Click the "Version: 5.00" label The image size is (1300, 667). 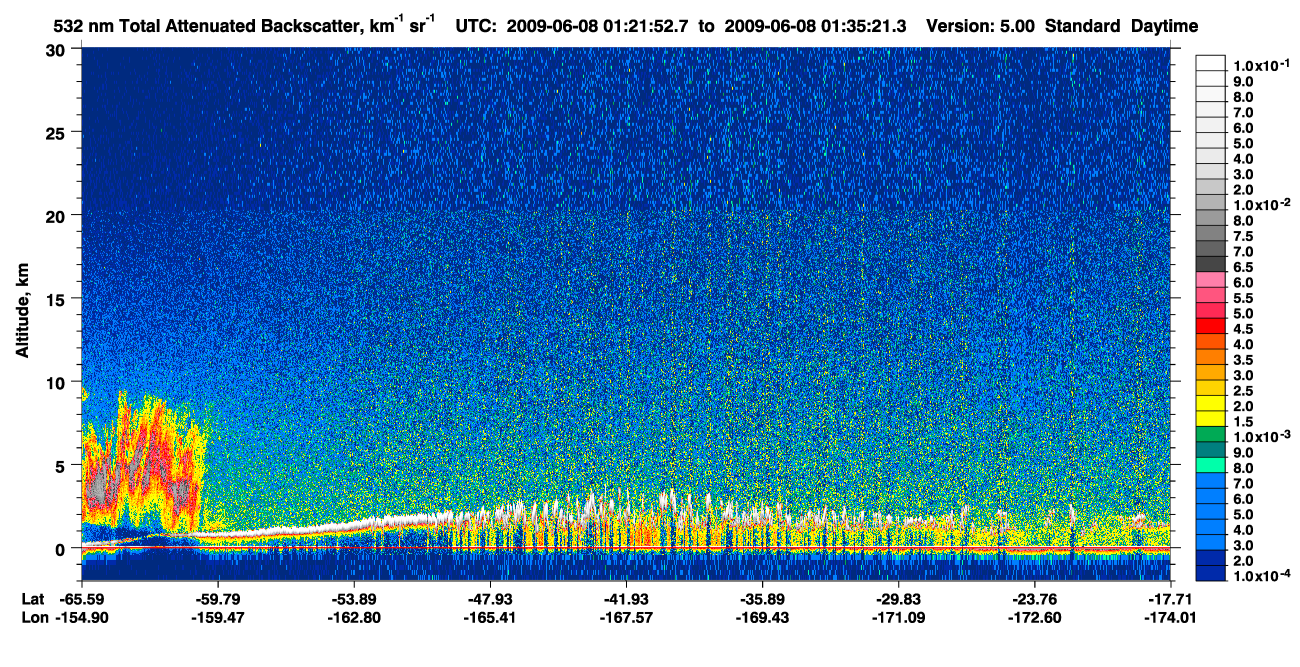tap(981, 26)
